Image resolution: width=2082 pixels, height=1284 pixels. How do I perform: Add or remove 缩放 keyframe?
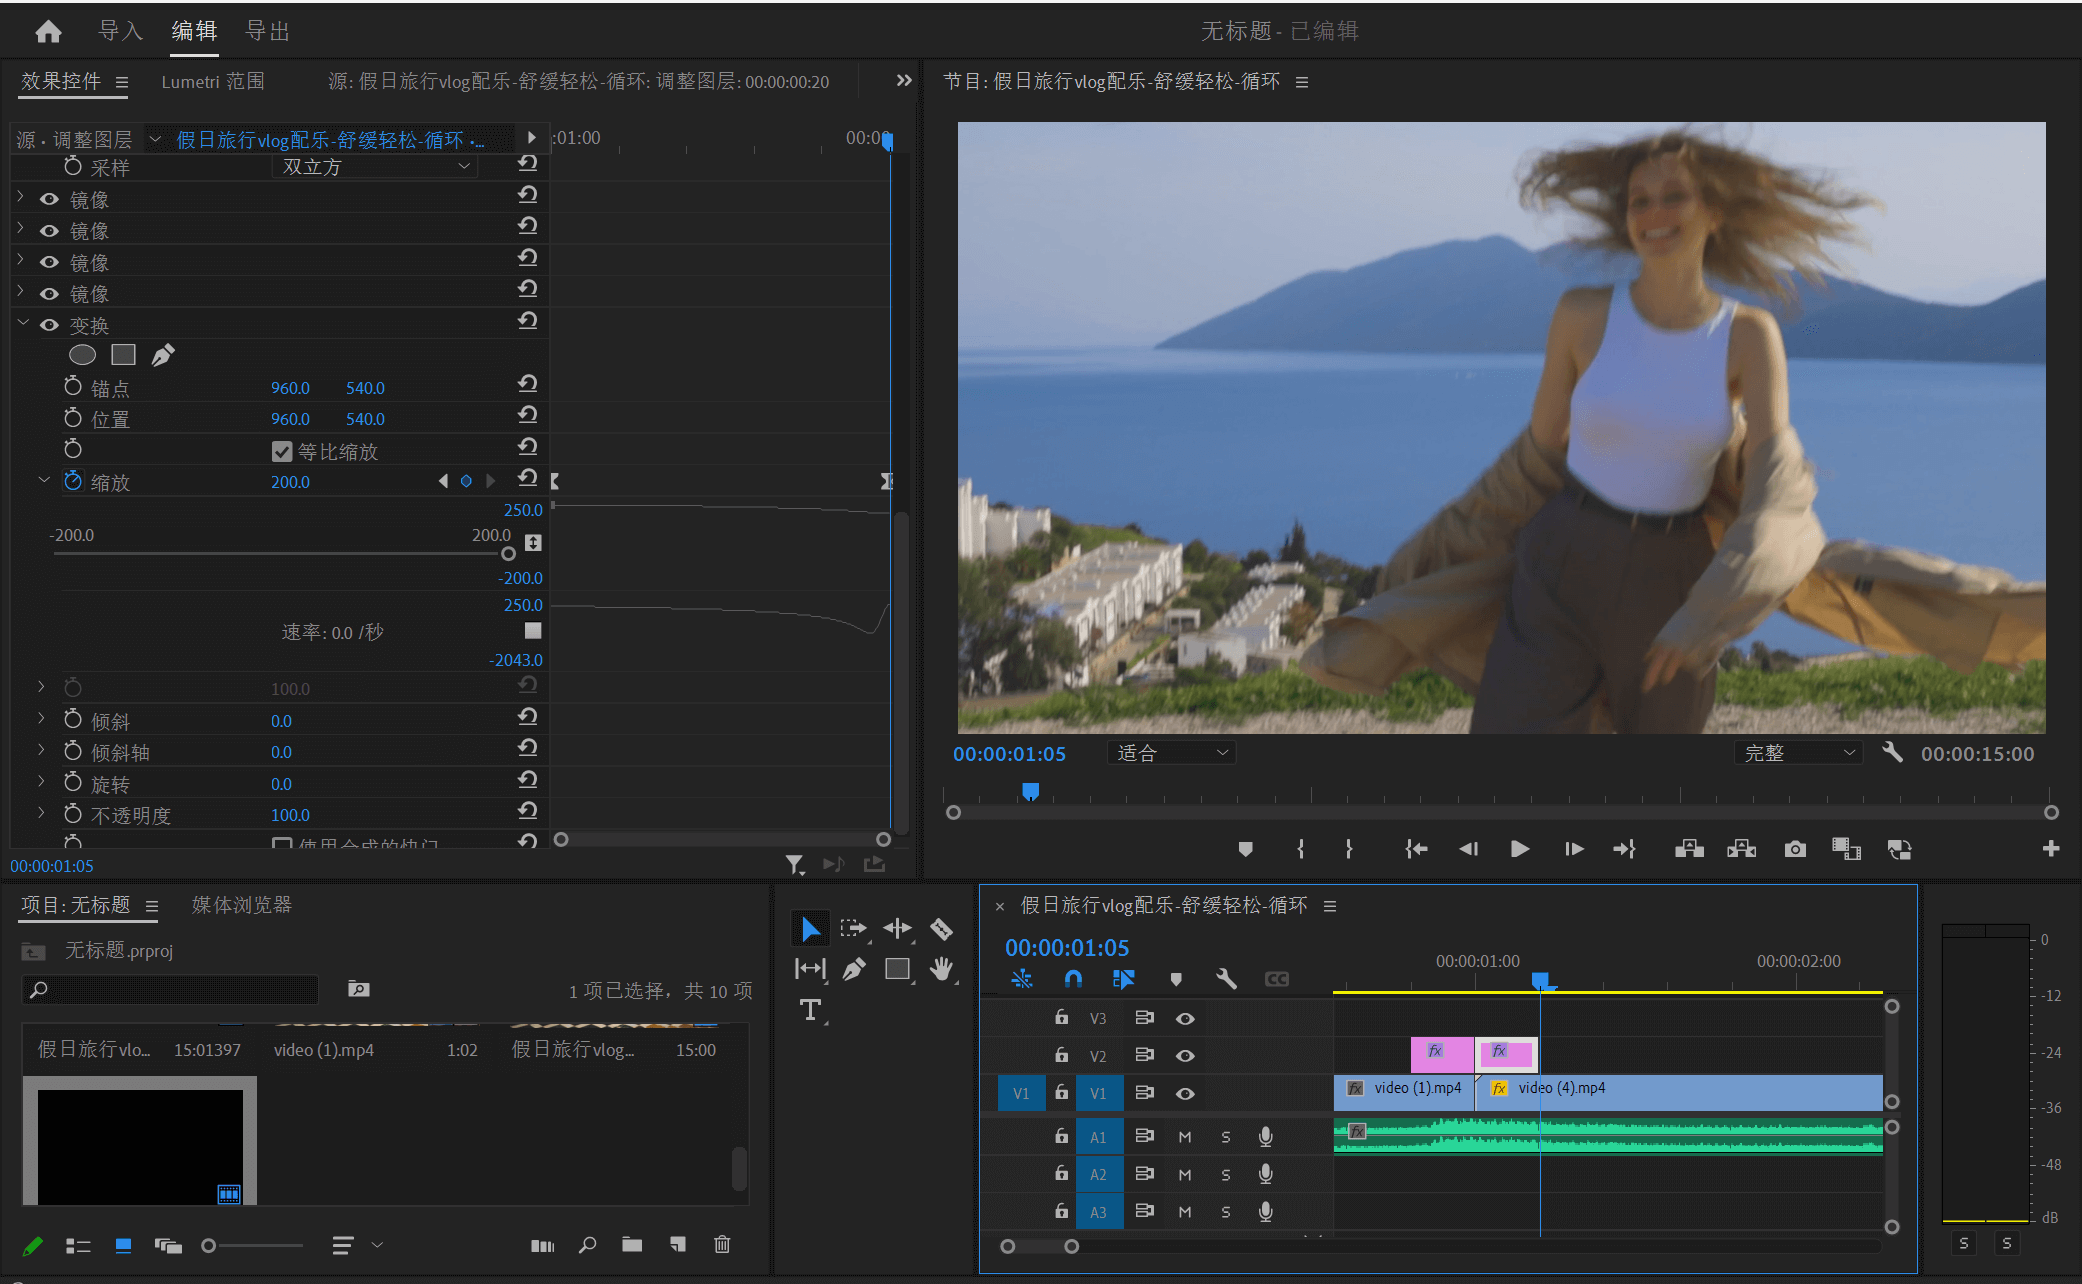click(466, 481)
